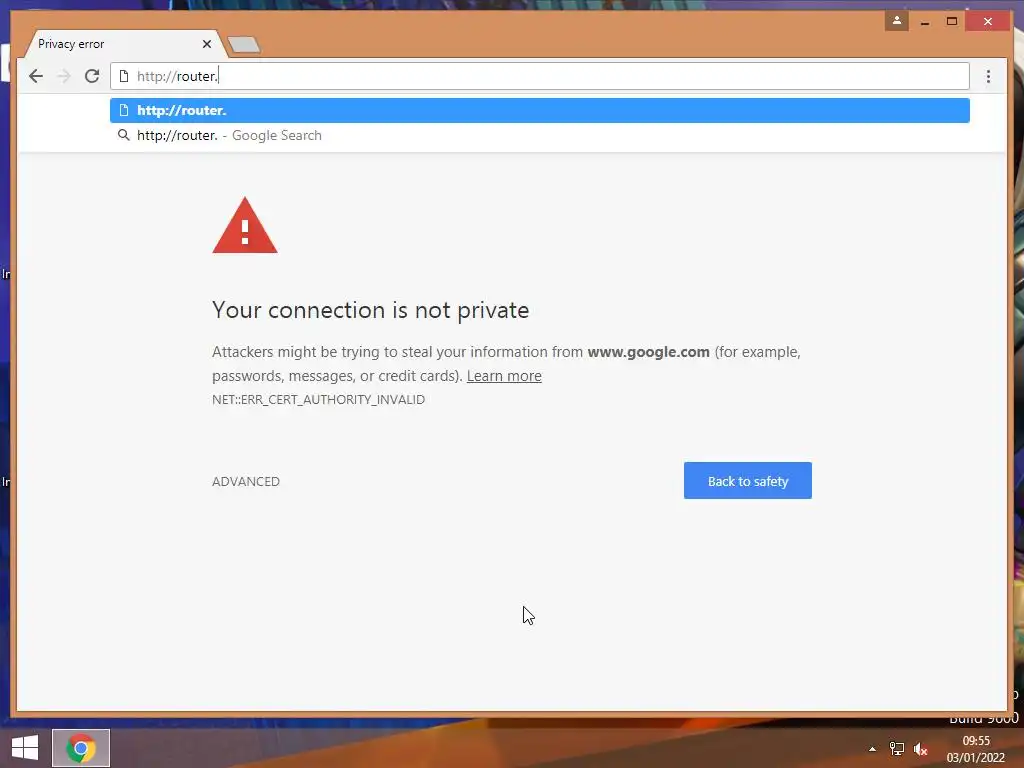Select the http://router. Google Search suggestion
The image size is (1024, 768).
point(539,135)
